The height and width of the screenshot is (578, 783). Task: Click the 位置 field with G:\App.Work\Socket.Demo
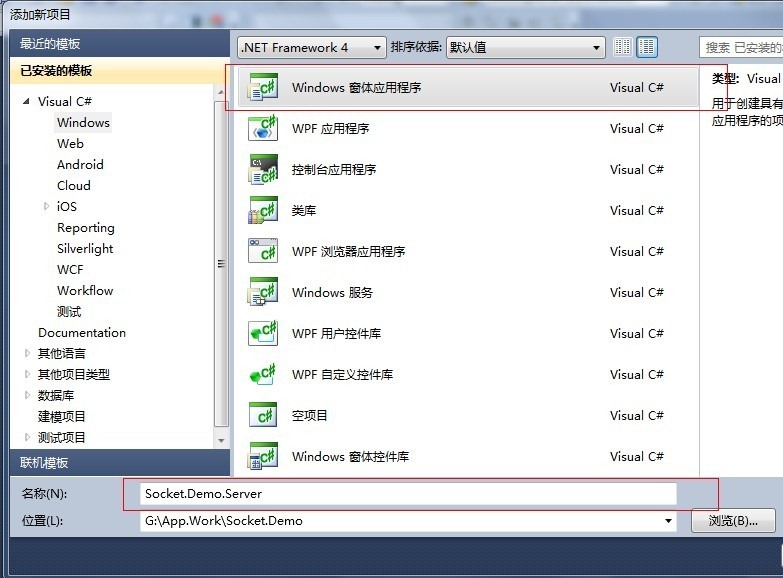pyautogui.click(x=408, y=521)
